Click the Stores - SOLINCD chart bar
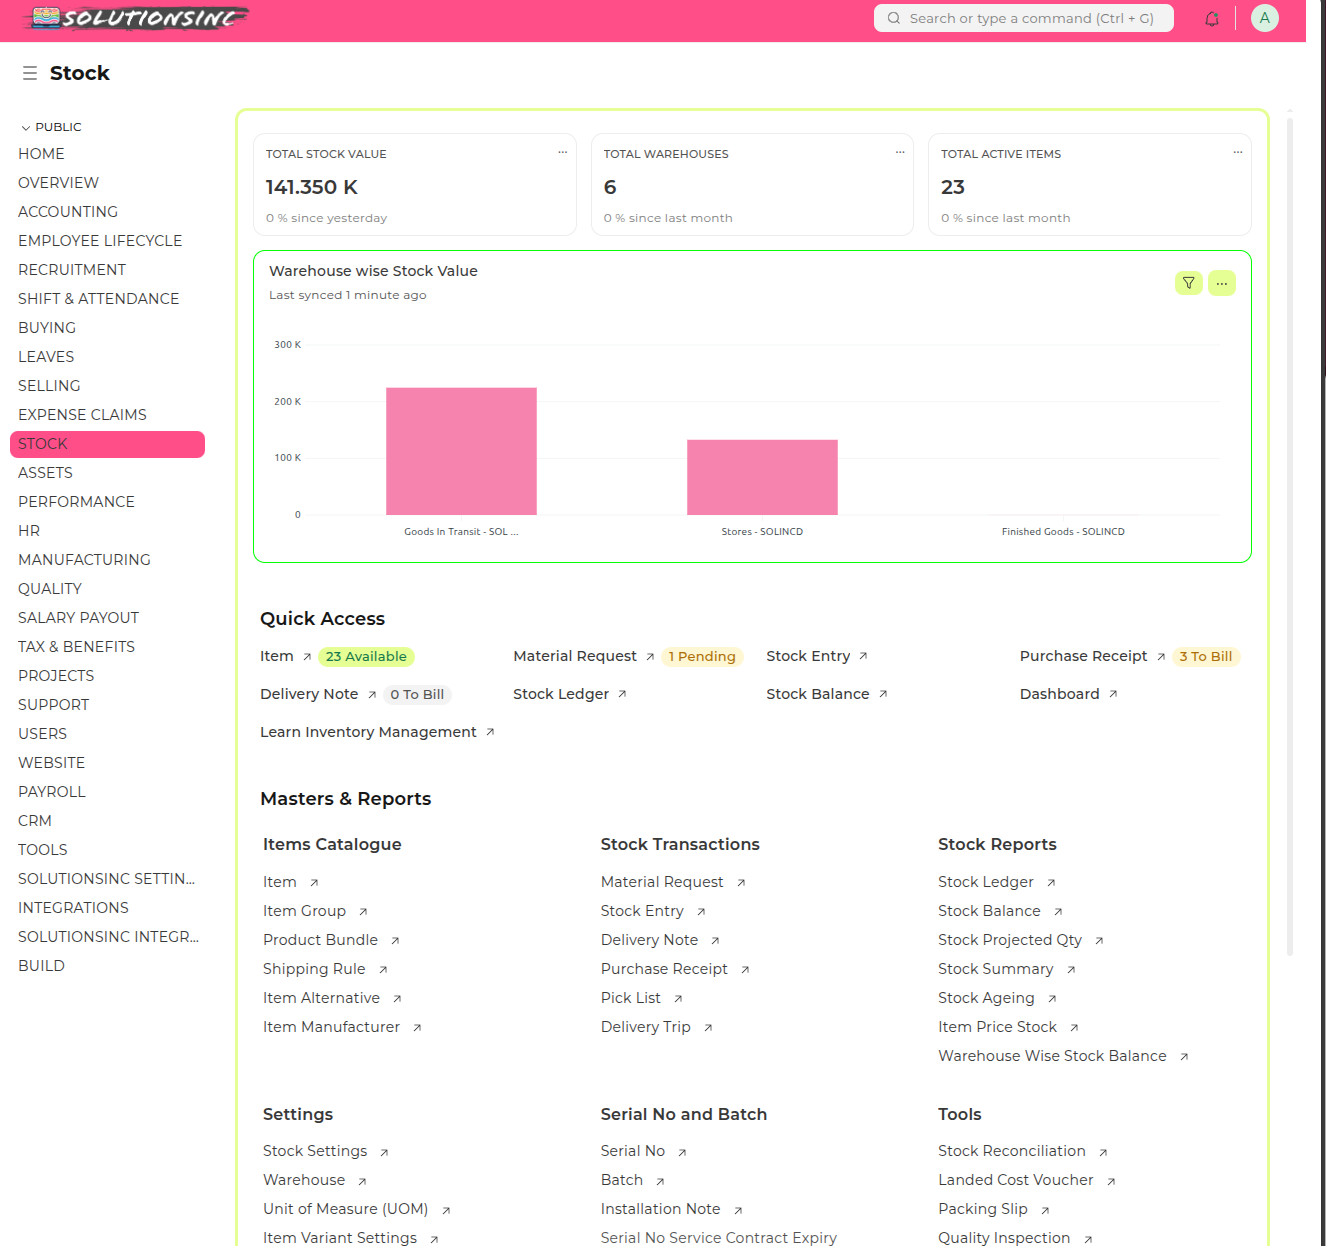1326x1246 pixels. pos(762,477)
